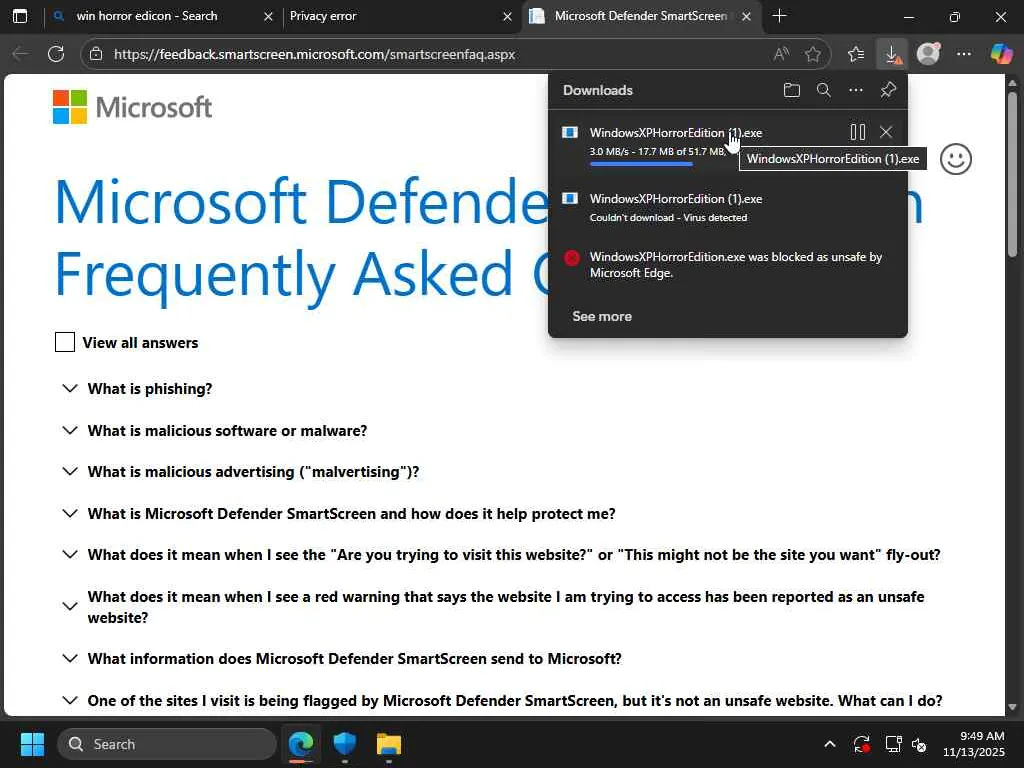
Task: Open Edge Settings and more menu
Action: pos(964,54)
